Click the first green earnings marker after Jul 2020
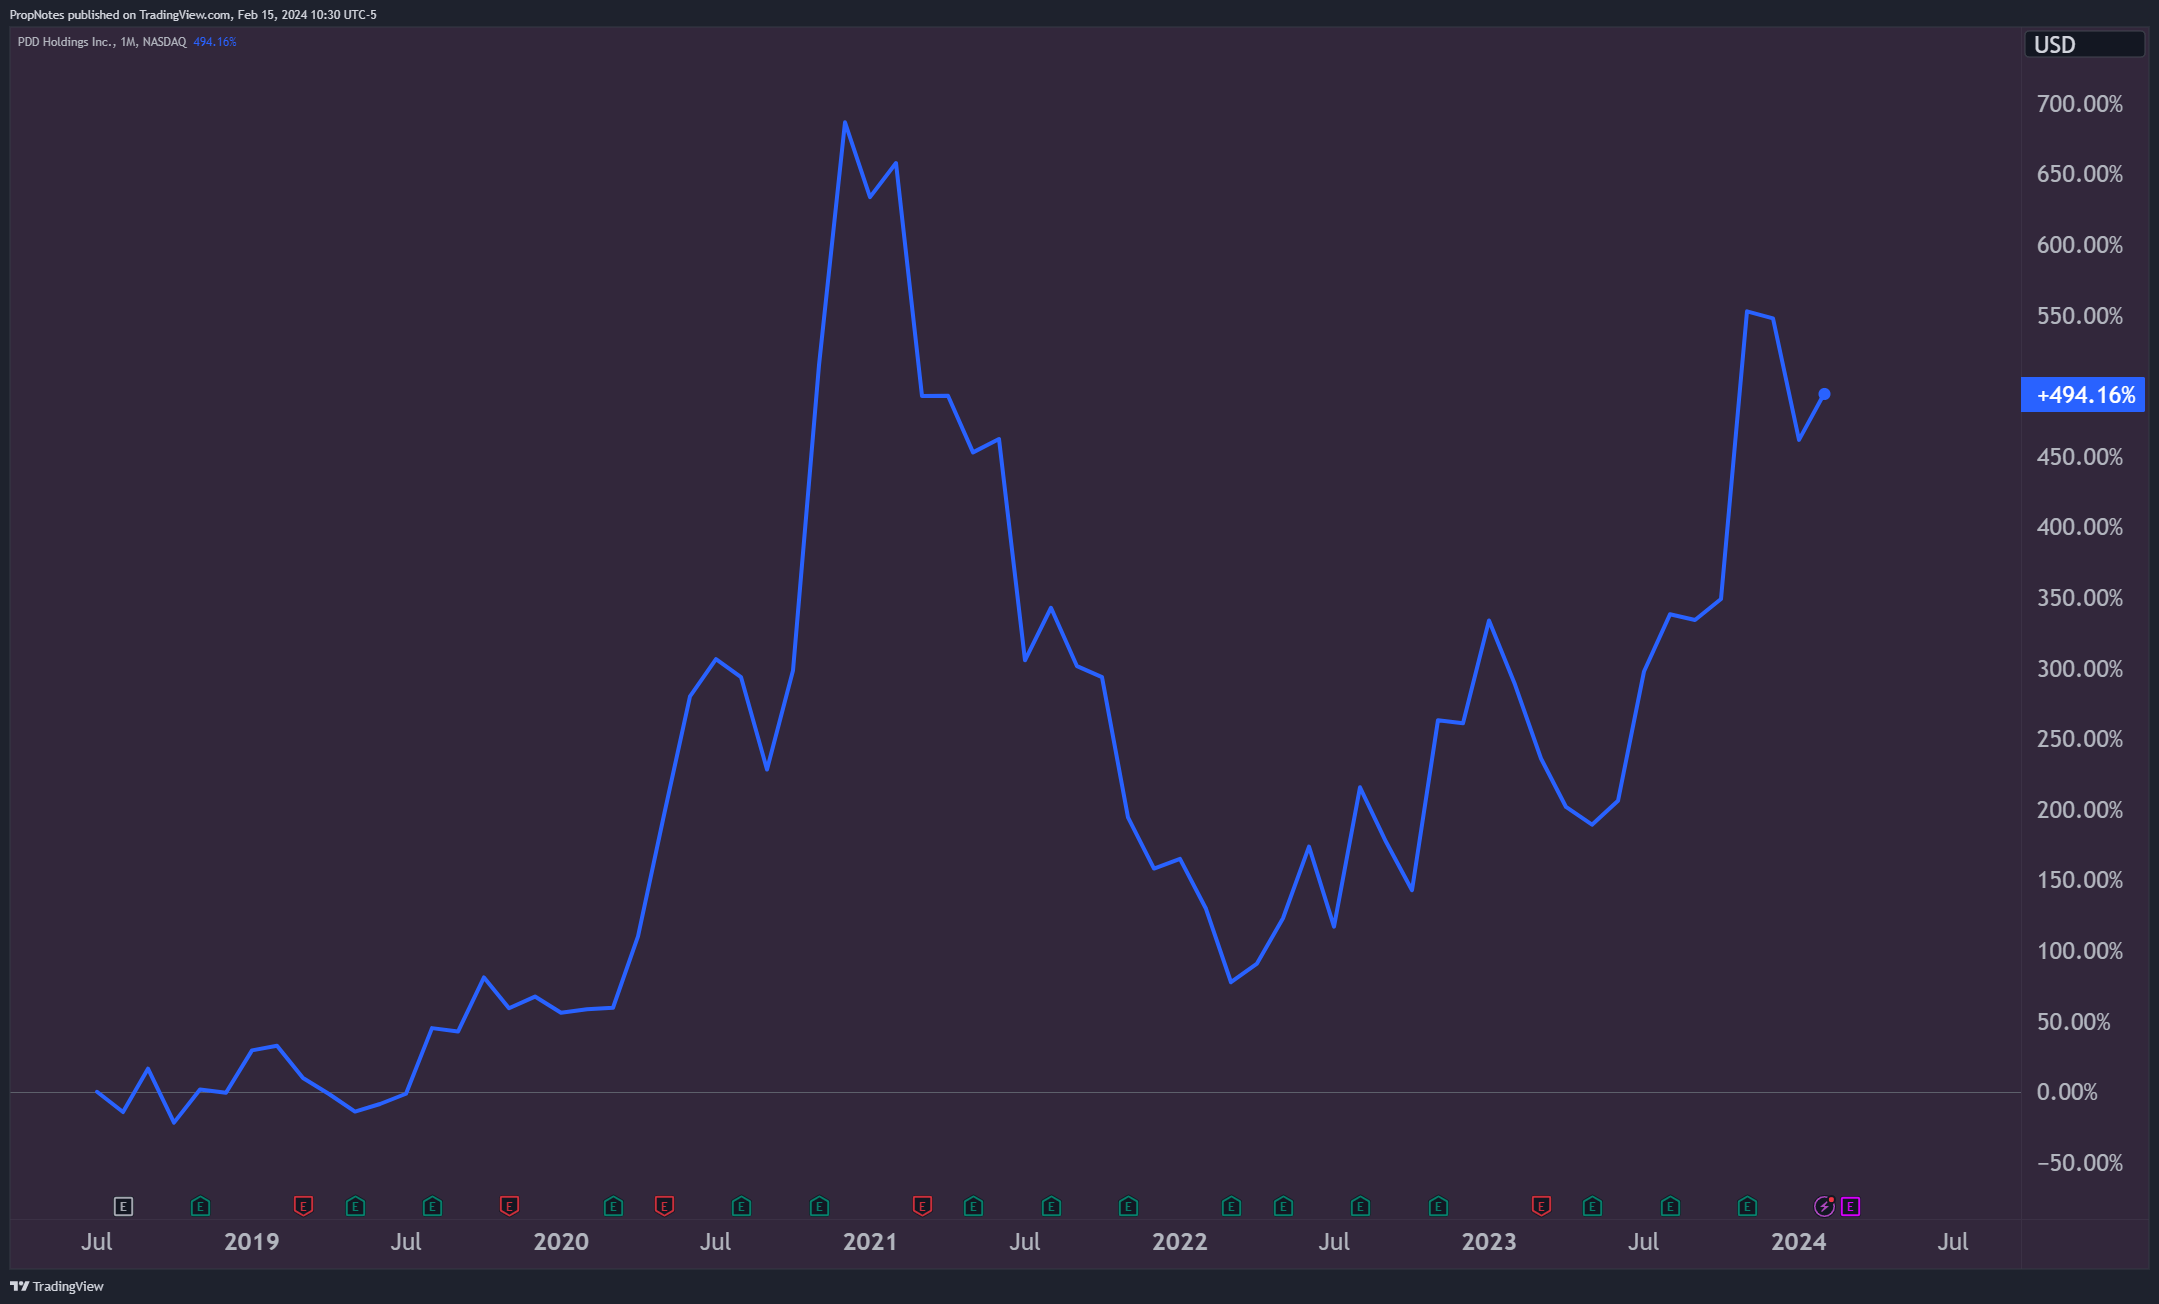Image resolution: width=2159 pixels, height=1304 pixels. [x=741, y=1206]
